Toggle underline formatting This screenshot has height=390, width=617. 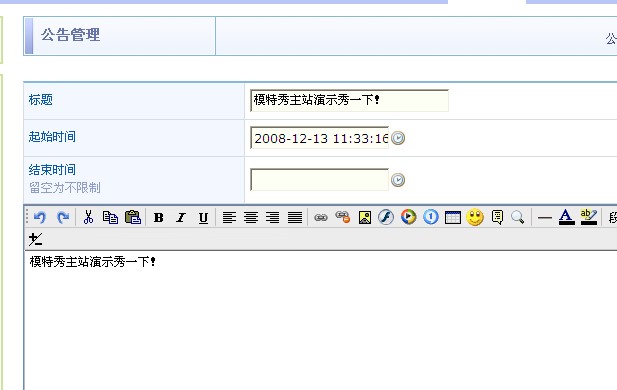[x=203, y=218]
